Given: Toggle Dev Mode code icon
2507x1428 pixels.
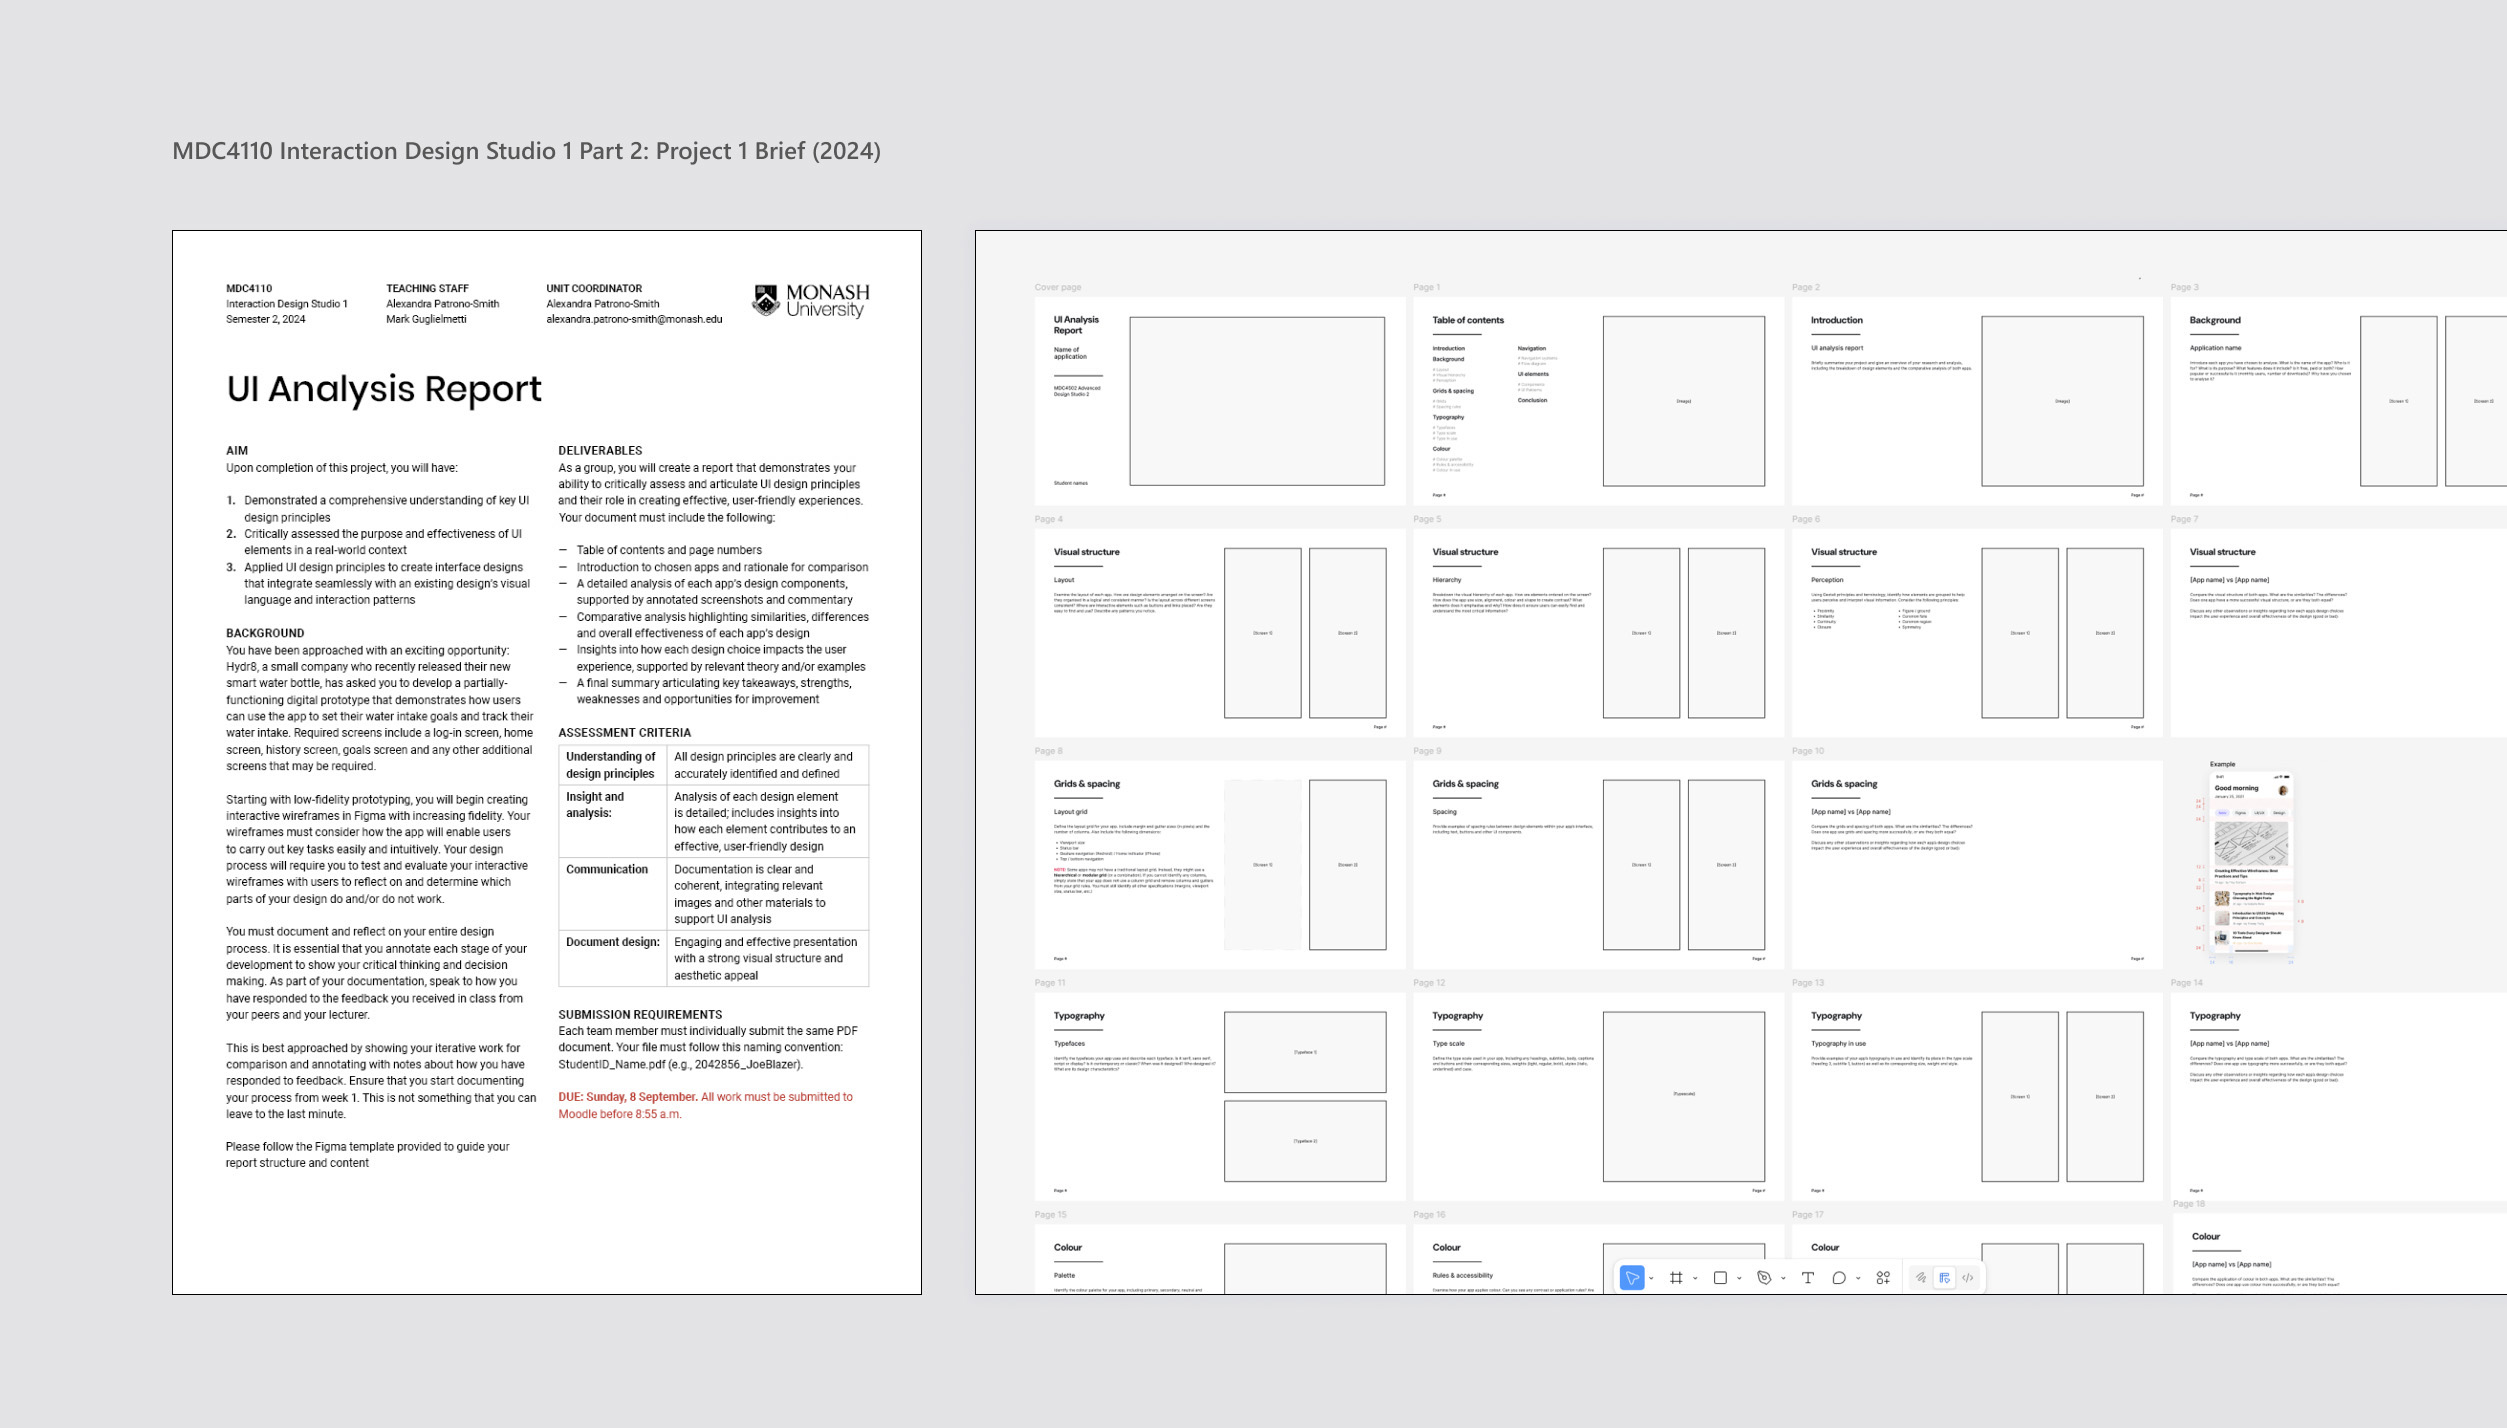Looking at the screenshot, I should (1967, 1277).
